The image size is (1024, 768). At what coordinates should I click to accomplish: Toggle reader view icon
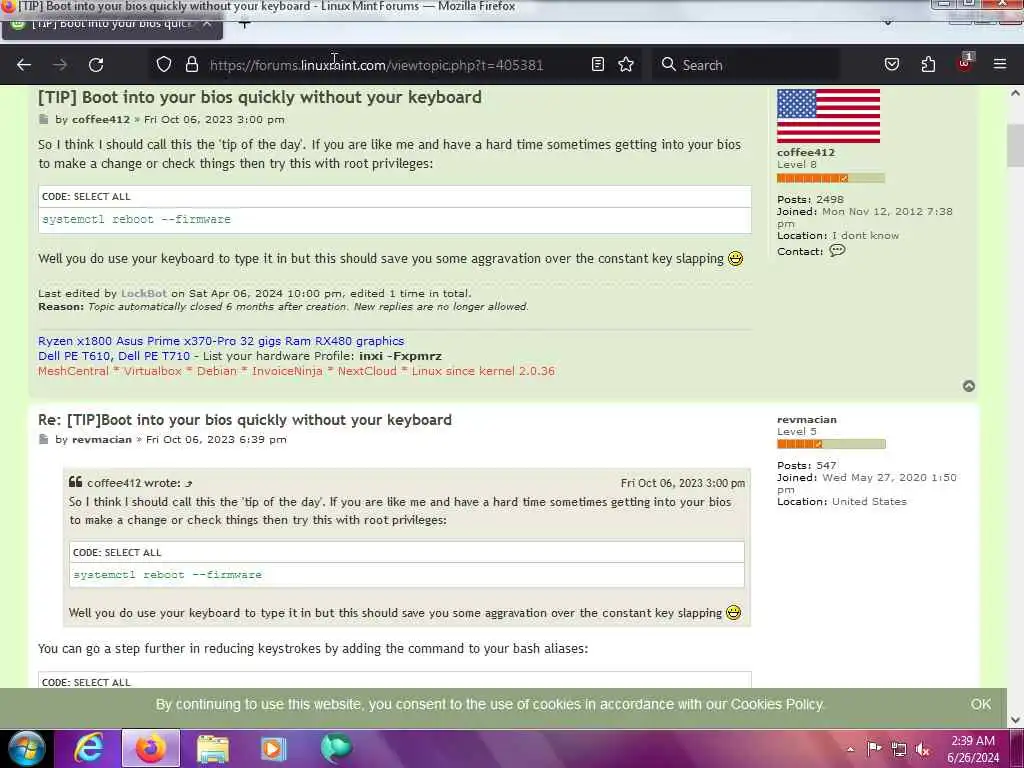[598, 64]
